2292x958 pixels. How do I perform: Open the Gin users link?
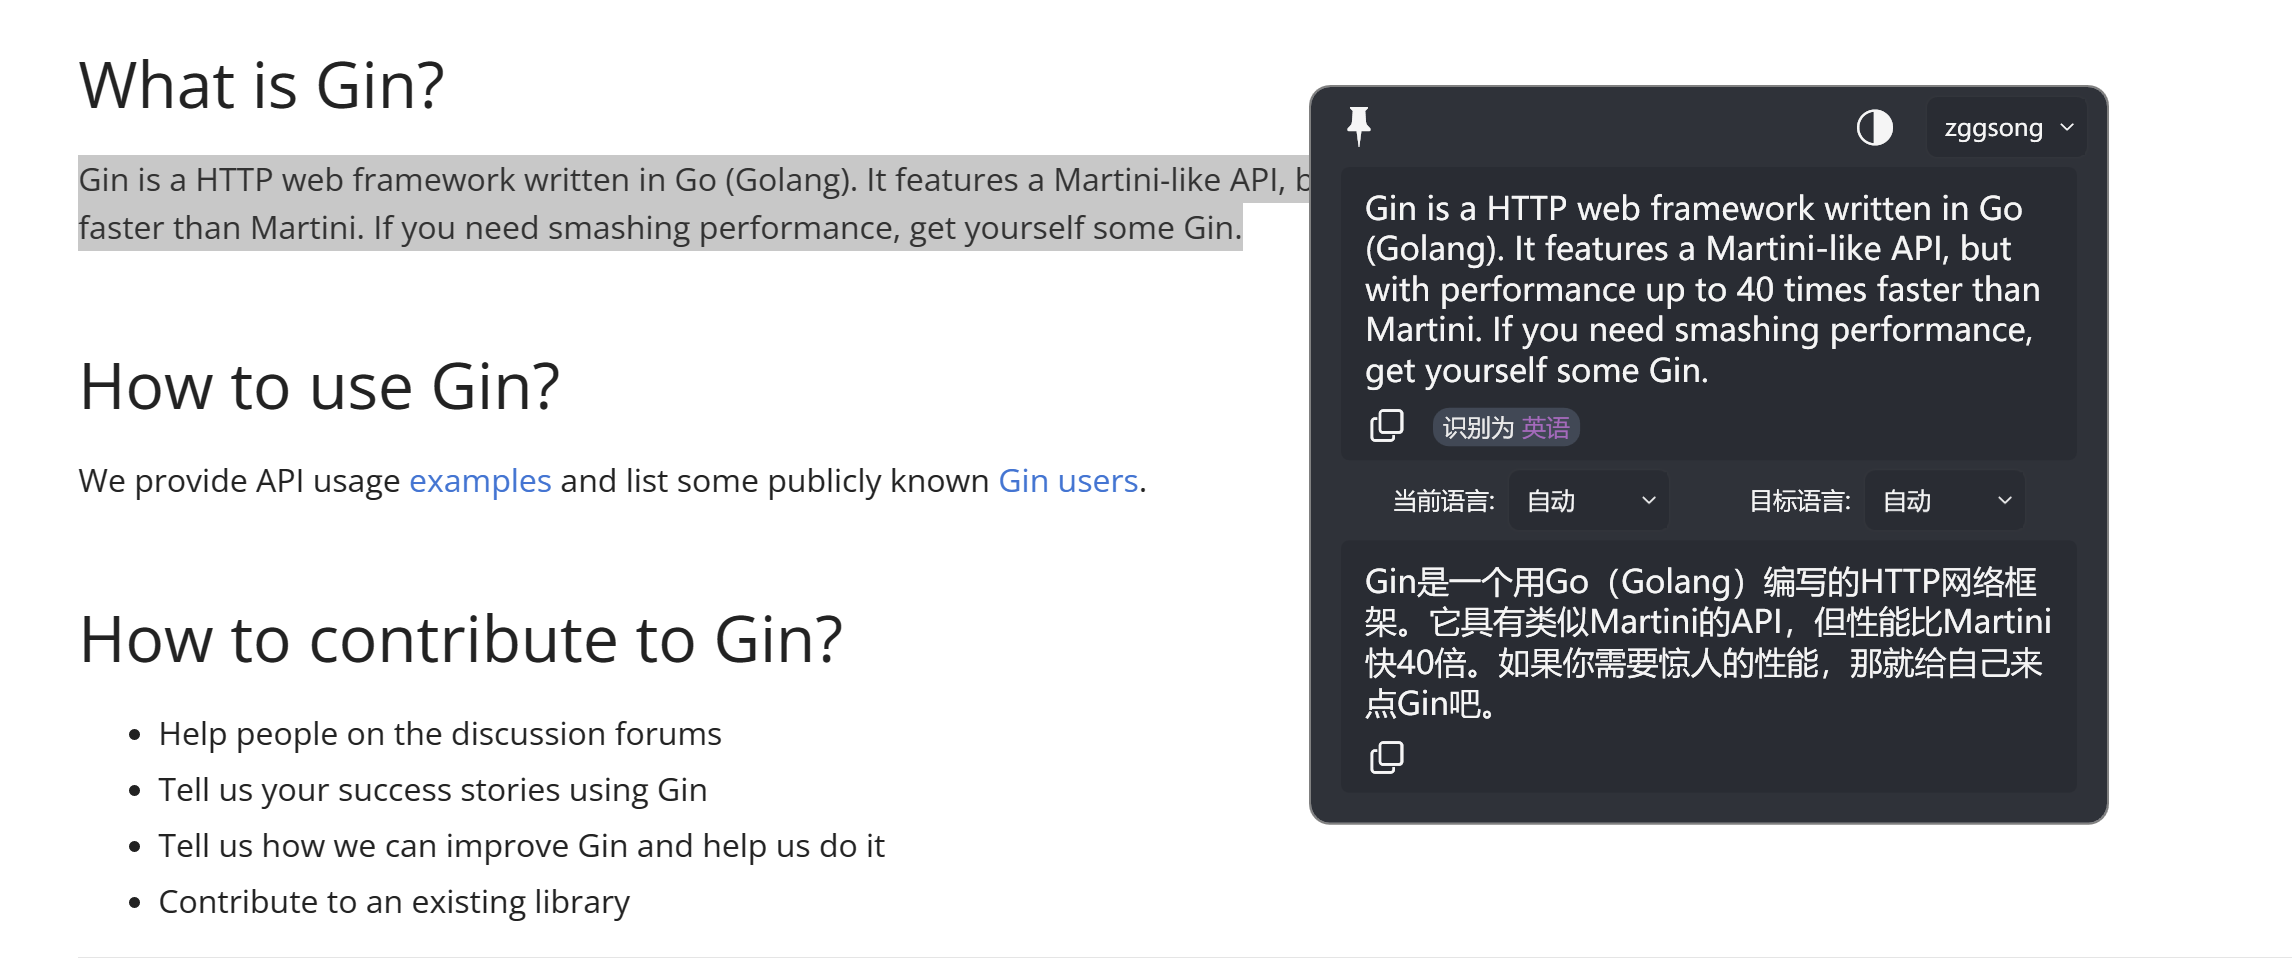pyautogui.click(x=1068, y=481)
